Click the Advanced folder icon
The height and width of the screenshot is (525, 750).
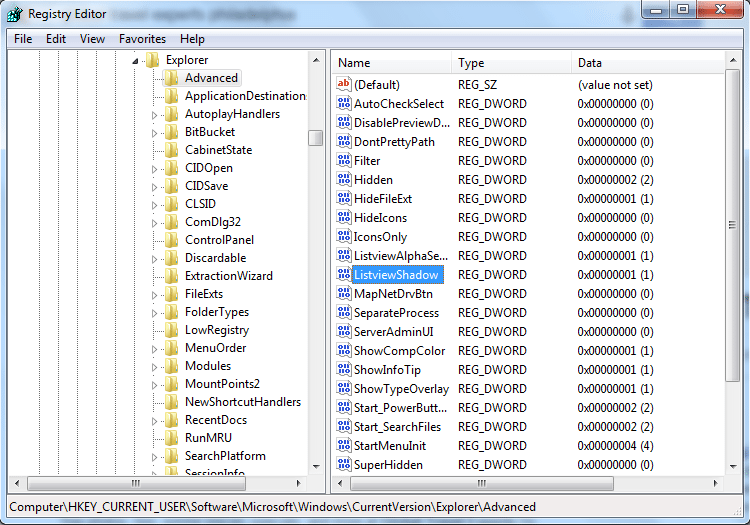172,78
